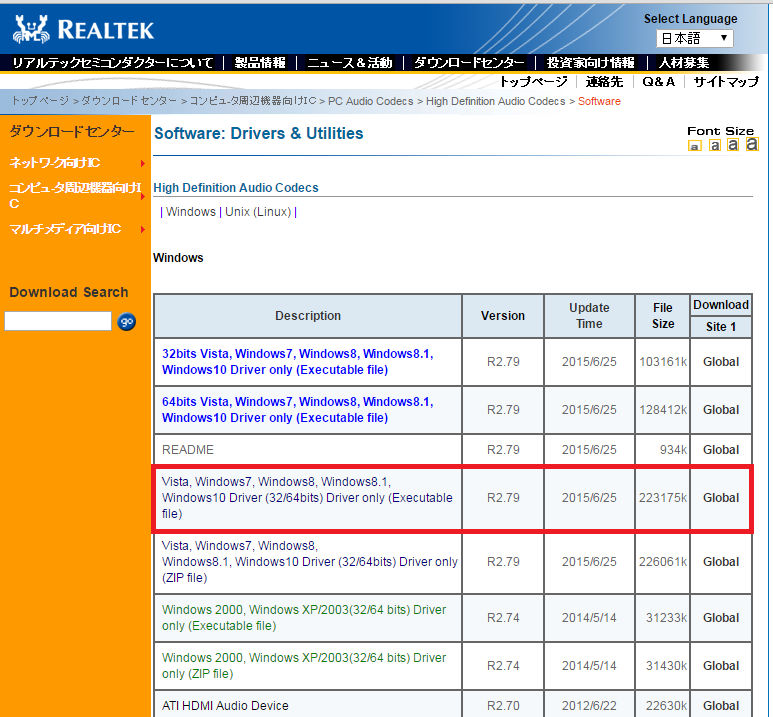The width and height of the screenshot is (773, 717).
Task: Click File Size column header
Action: tap(663, 316)
